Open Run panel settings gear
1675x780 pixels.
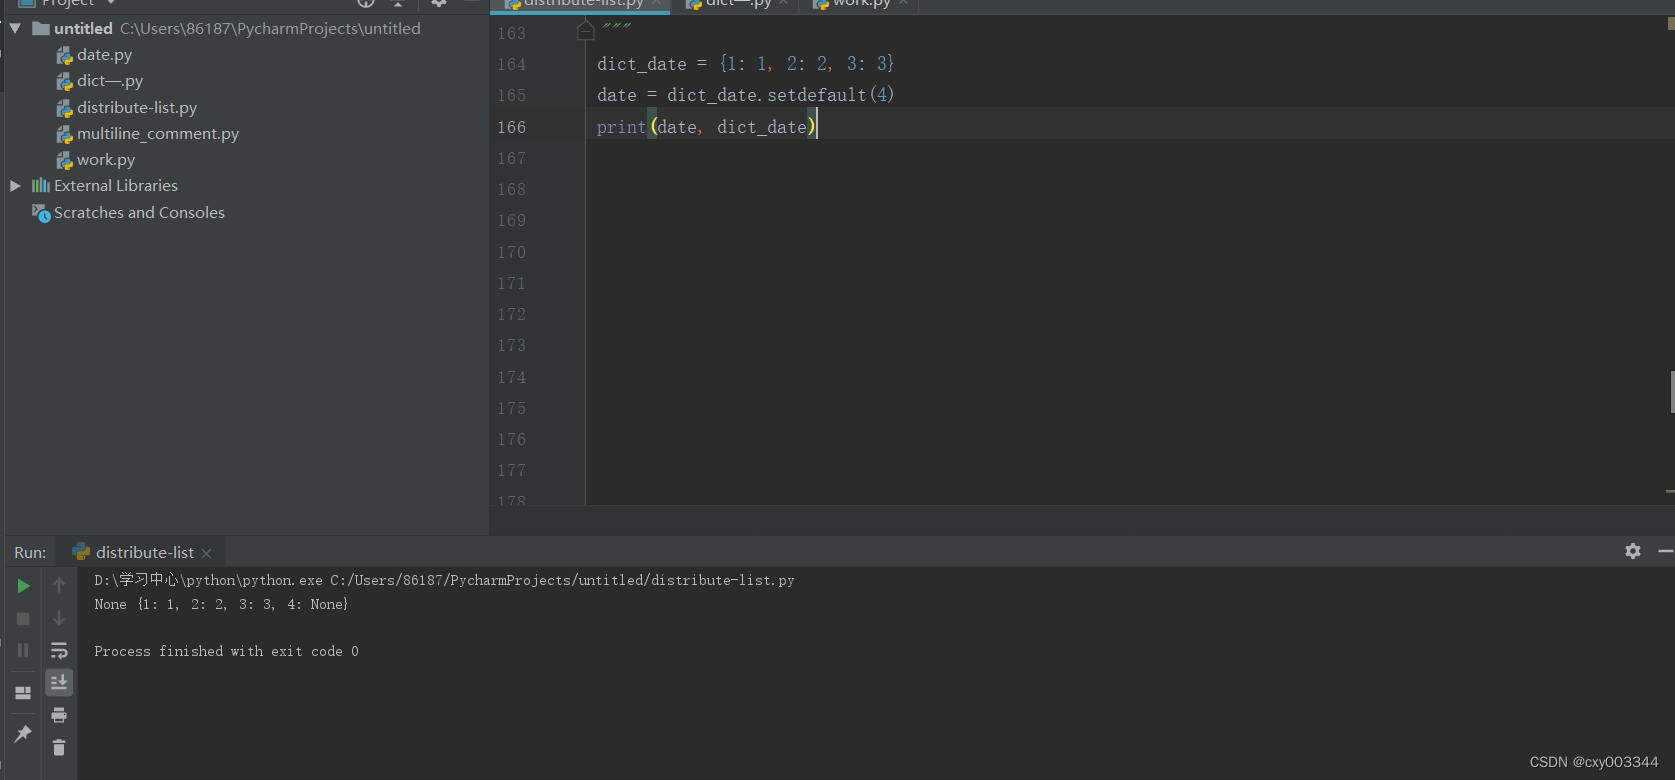click(x=1633, y=551)
